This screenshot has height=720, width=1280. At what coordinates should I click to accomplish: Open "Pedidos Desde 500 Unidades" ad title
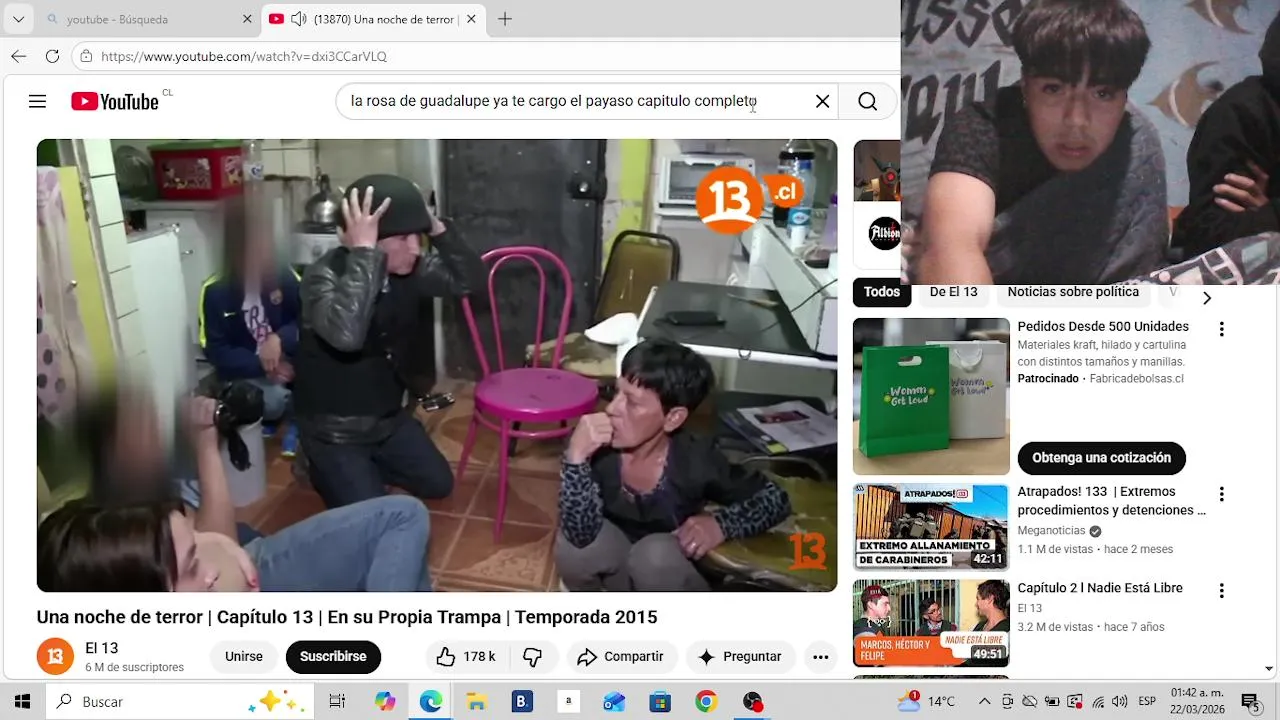pyautogui.click(x=1103, y=326)
